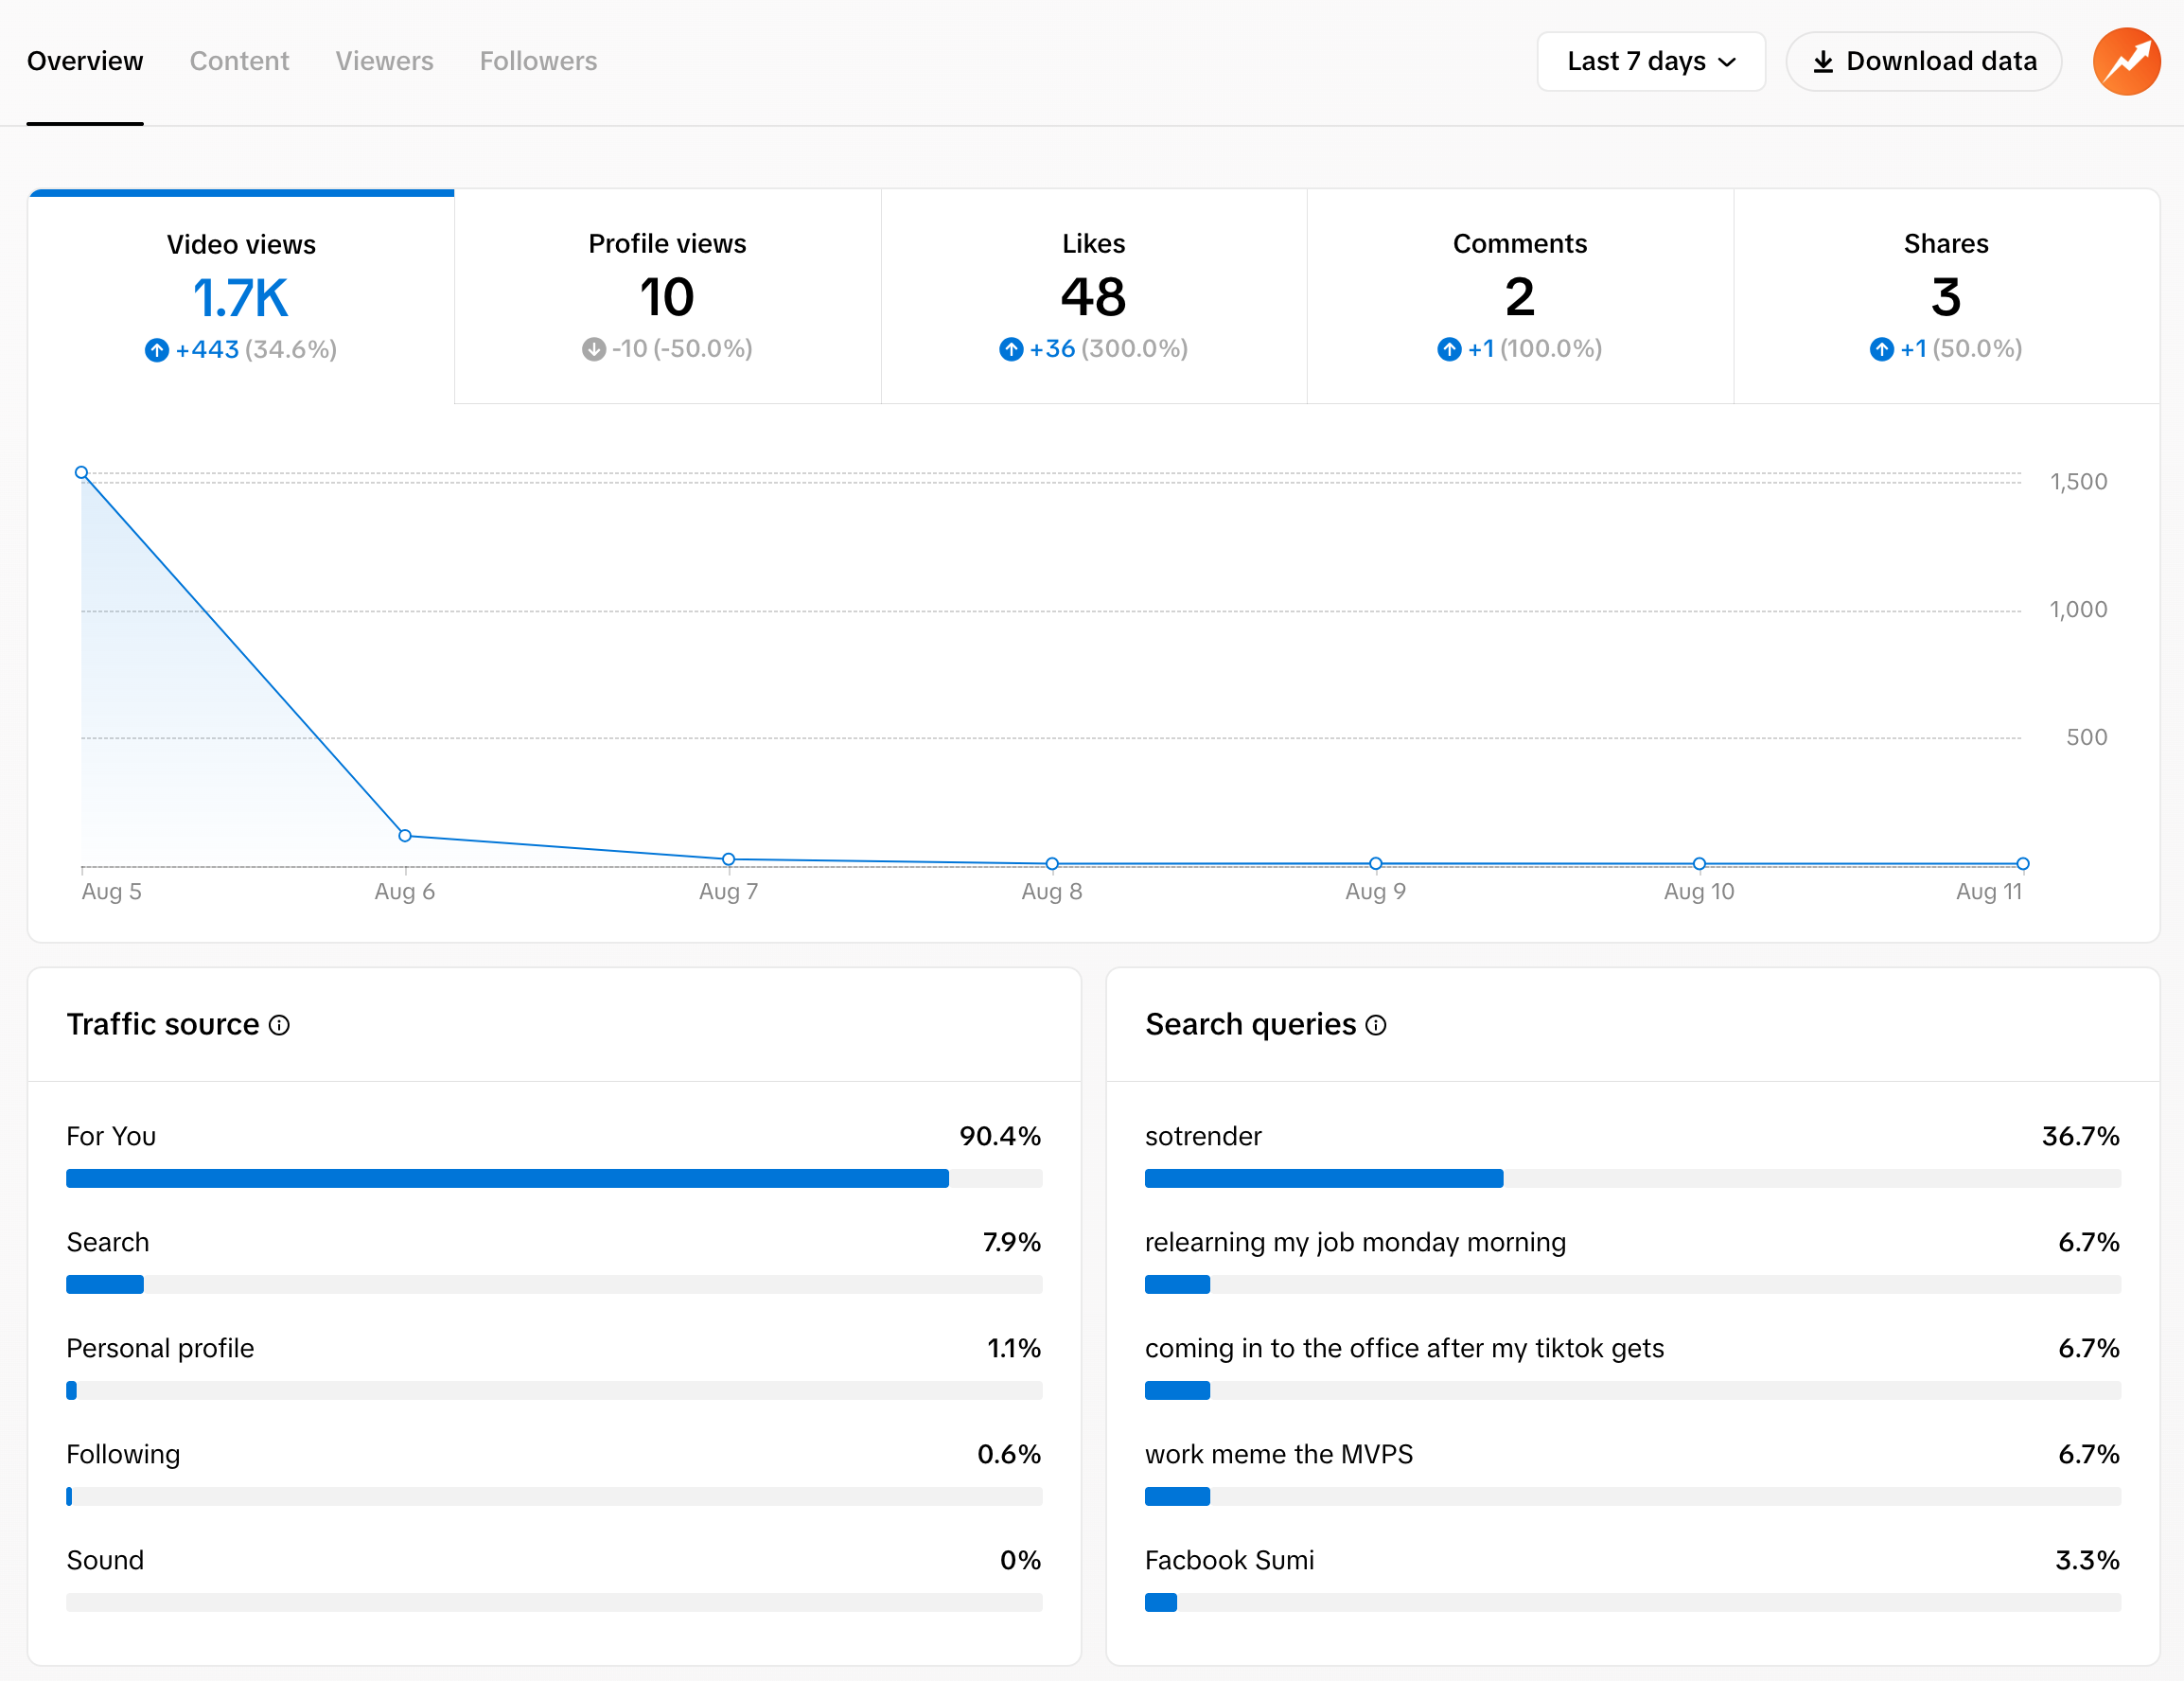Open the Viewers section
The height and width of the screenshot is (1681, 2184).
point(384,61)
